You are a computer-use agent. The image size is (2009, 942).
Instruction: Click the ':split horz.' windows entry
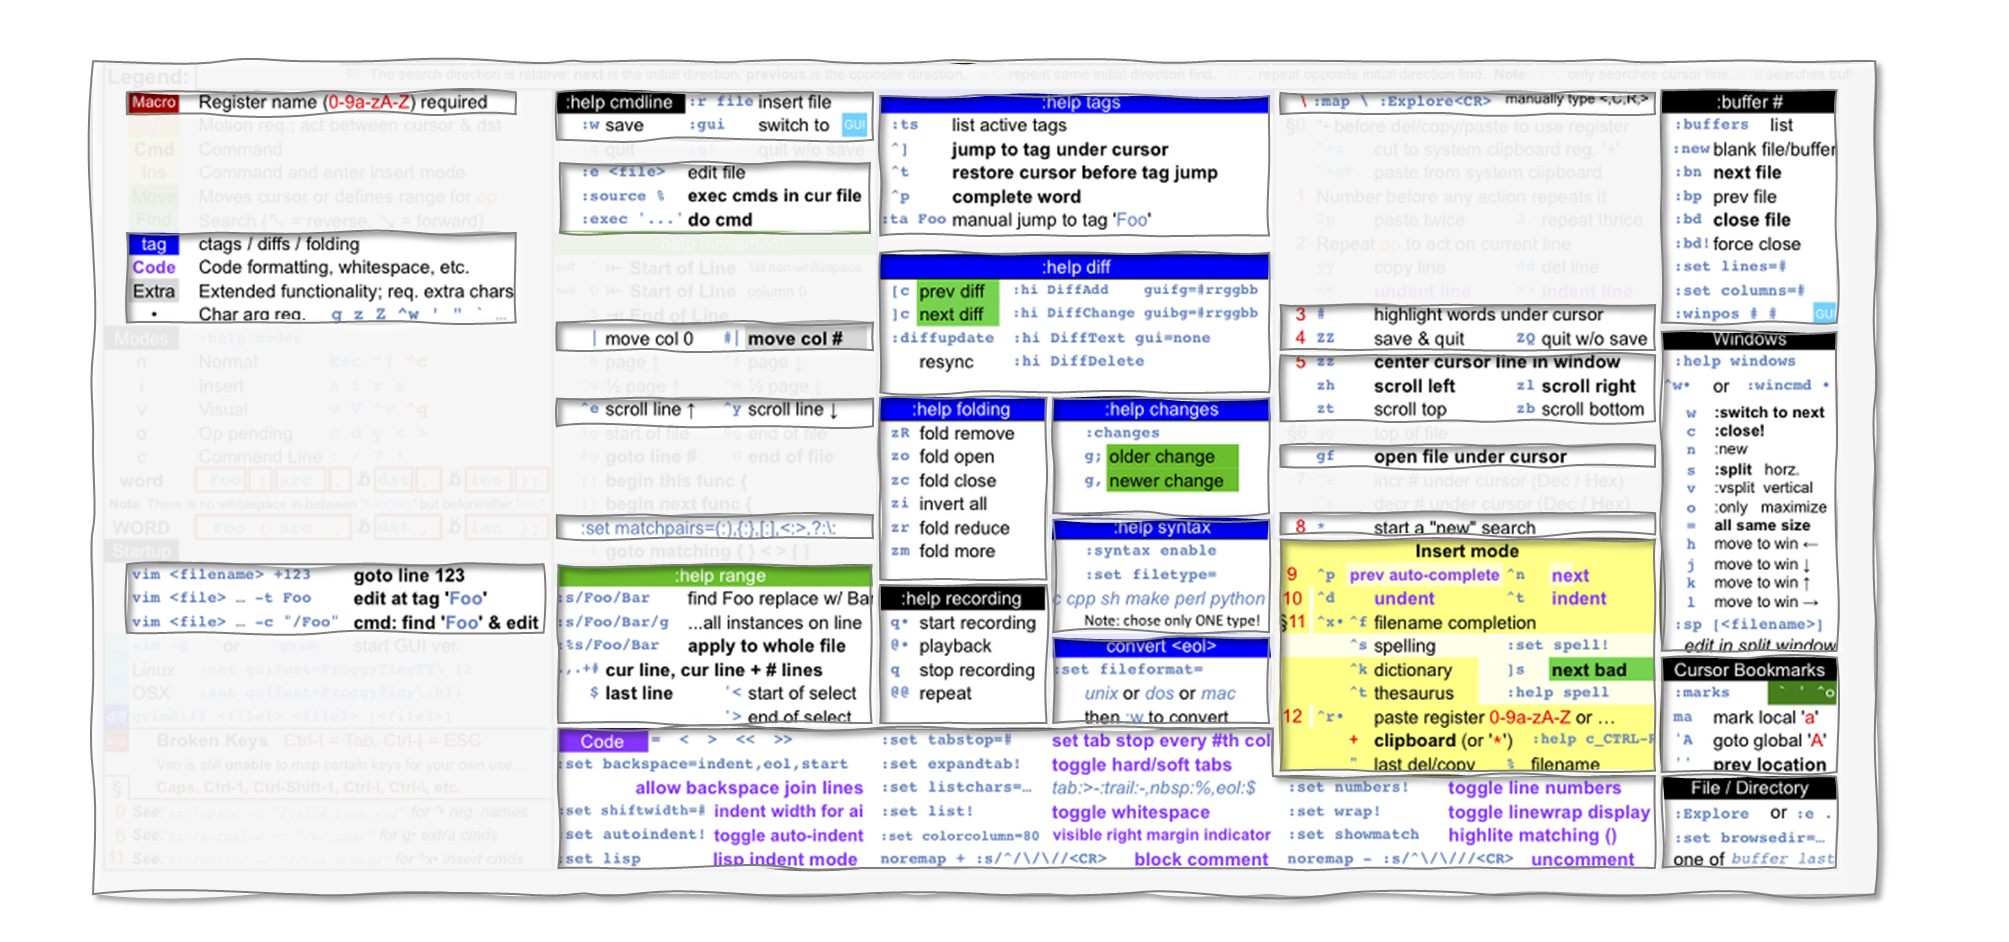coord(1756,470)
